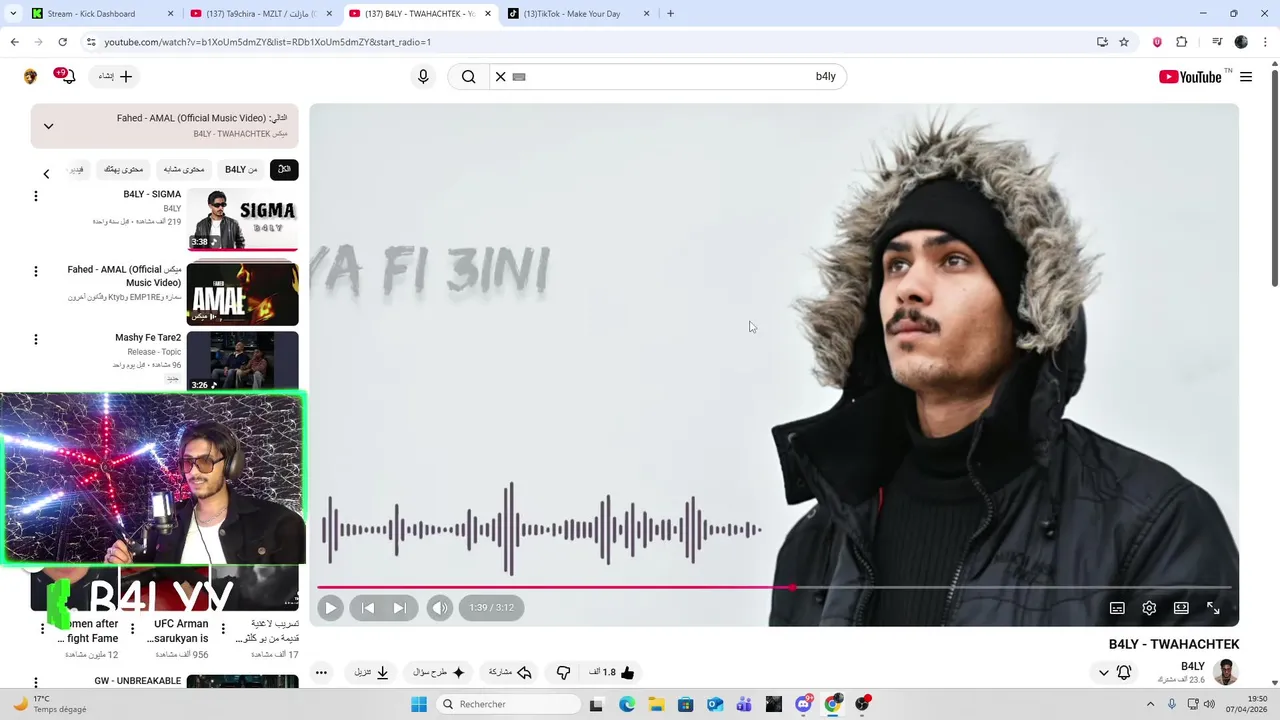Dislike the video with thumbs-down button
Screen dimensions: 1280x720
tap(563, 672)
